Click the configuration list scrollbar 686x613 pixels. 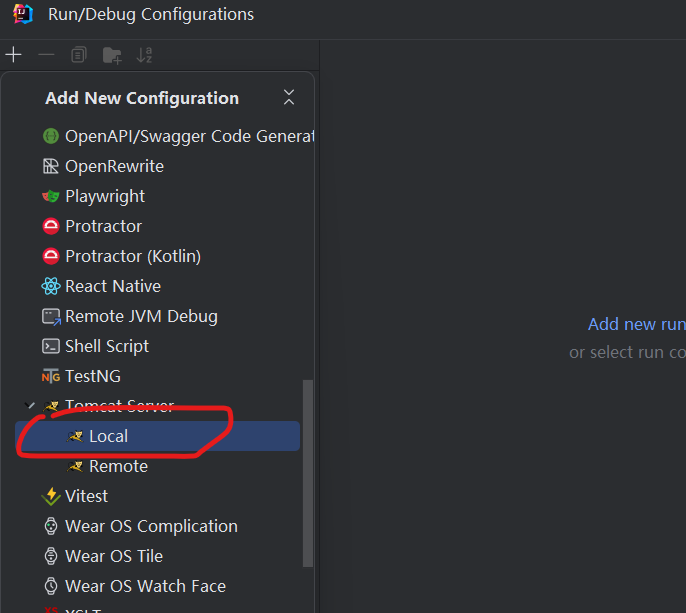pos(308,473)
